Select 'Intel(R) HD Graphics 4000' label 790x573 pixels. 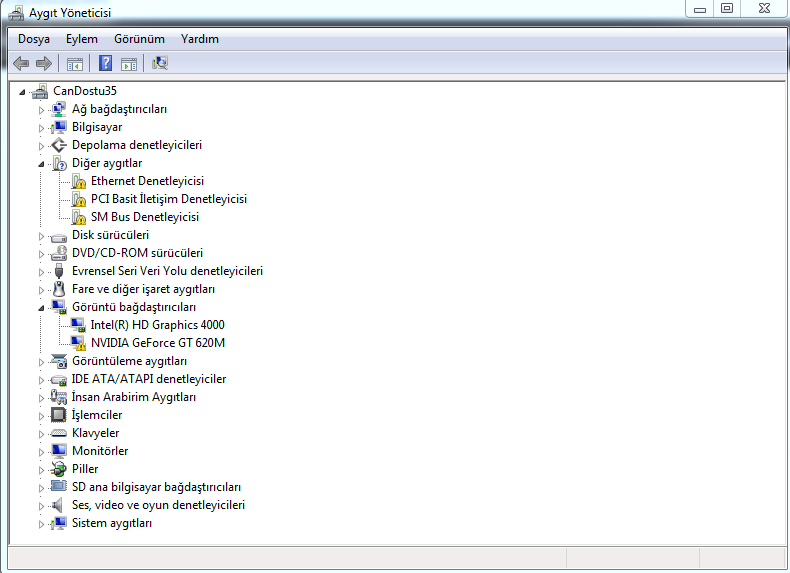point(157,325)
